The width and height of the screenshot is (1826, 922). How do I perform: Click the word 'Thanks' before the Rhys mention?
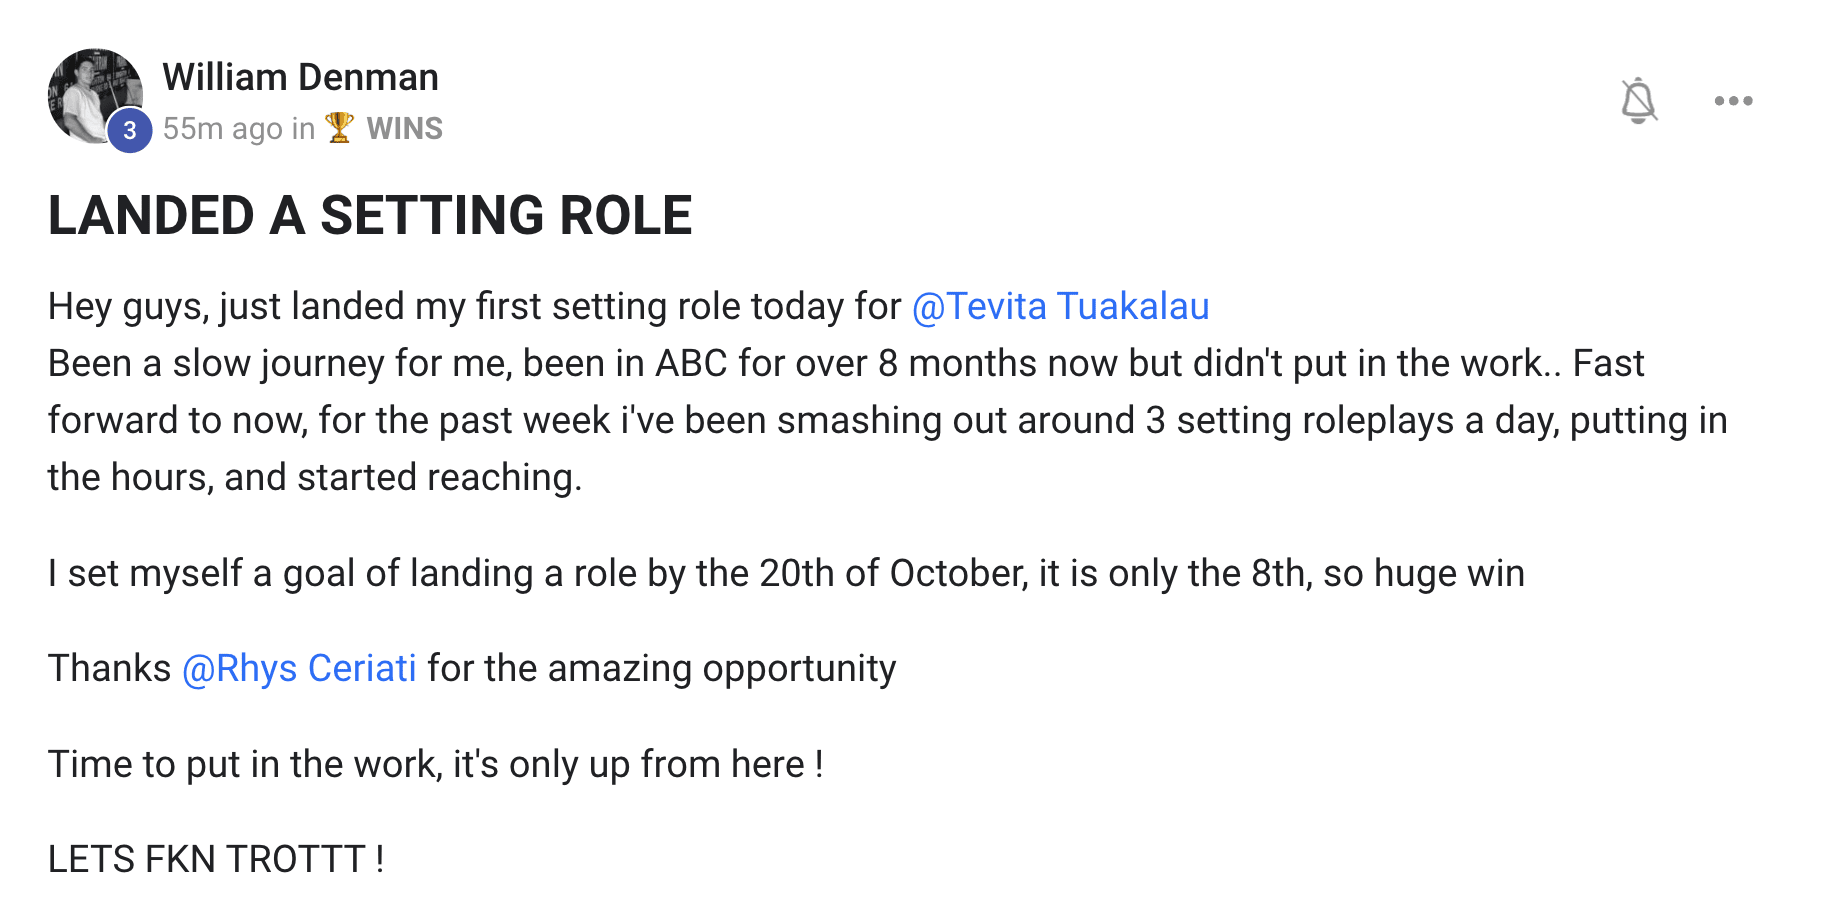pyautogui.click(x=110, y=668)
